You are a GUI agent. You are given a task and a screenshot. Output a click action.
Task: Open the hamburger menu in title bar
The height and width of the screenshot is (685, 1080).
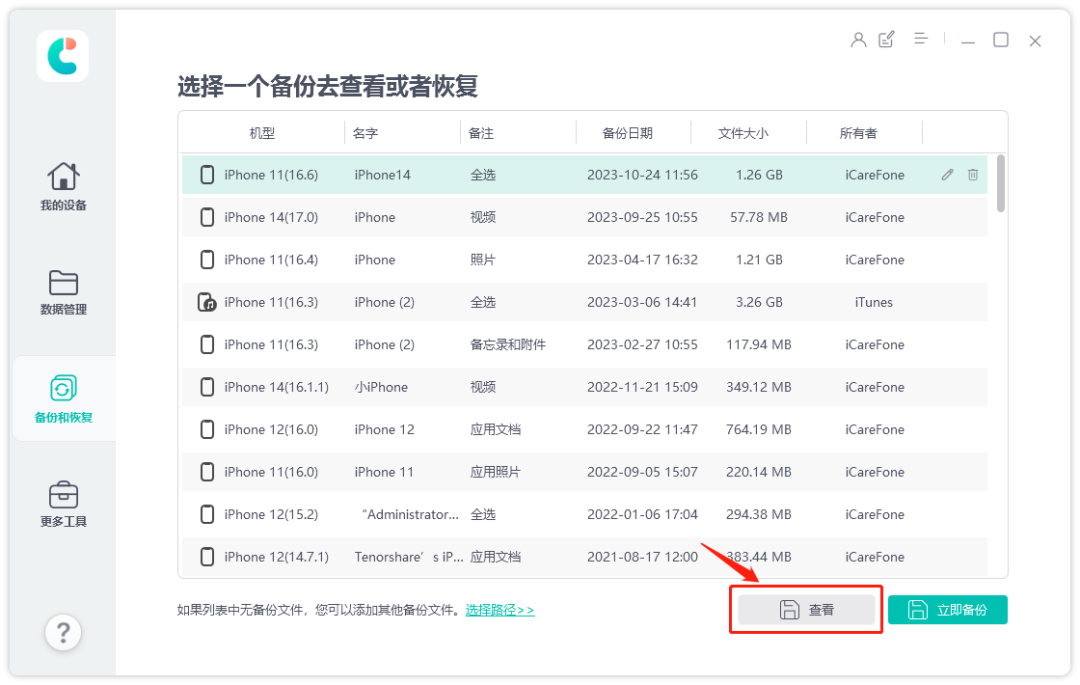point(921,39)
